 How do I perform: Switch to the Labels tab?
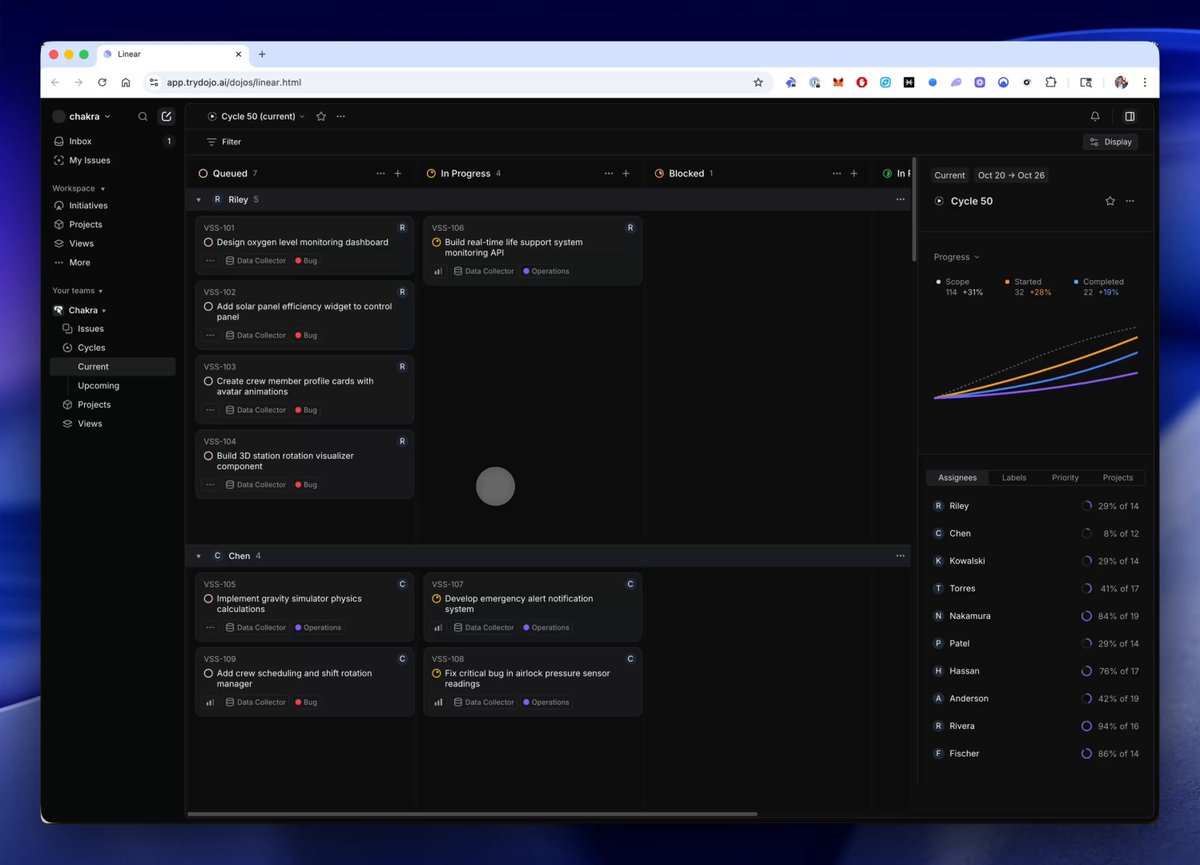coord(1014,478)
